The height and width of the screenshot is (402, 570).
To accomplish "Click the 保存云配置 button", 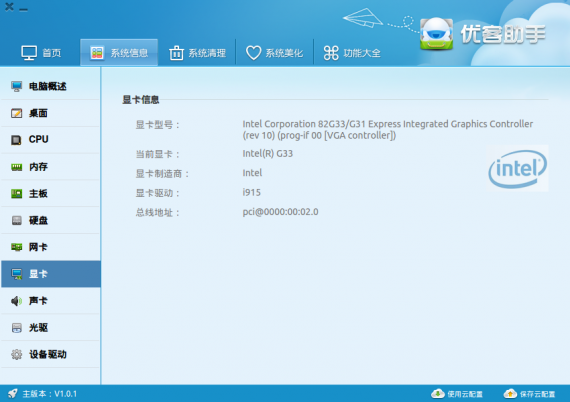I will [x=530, y=394].
